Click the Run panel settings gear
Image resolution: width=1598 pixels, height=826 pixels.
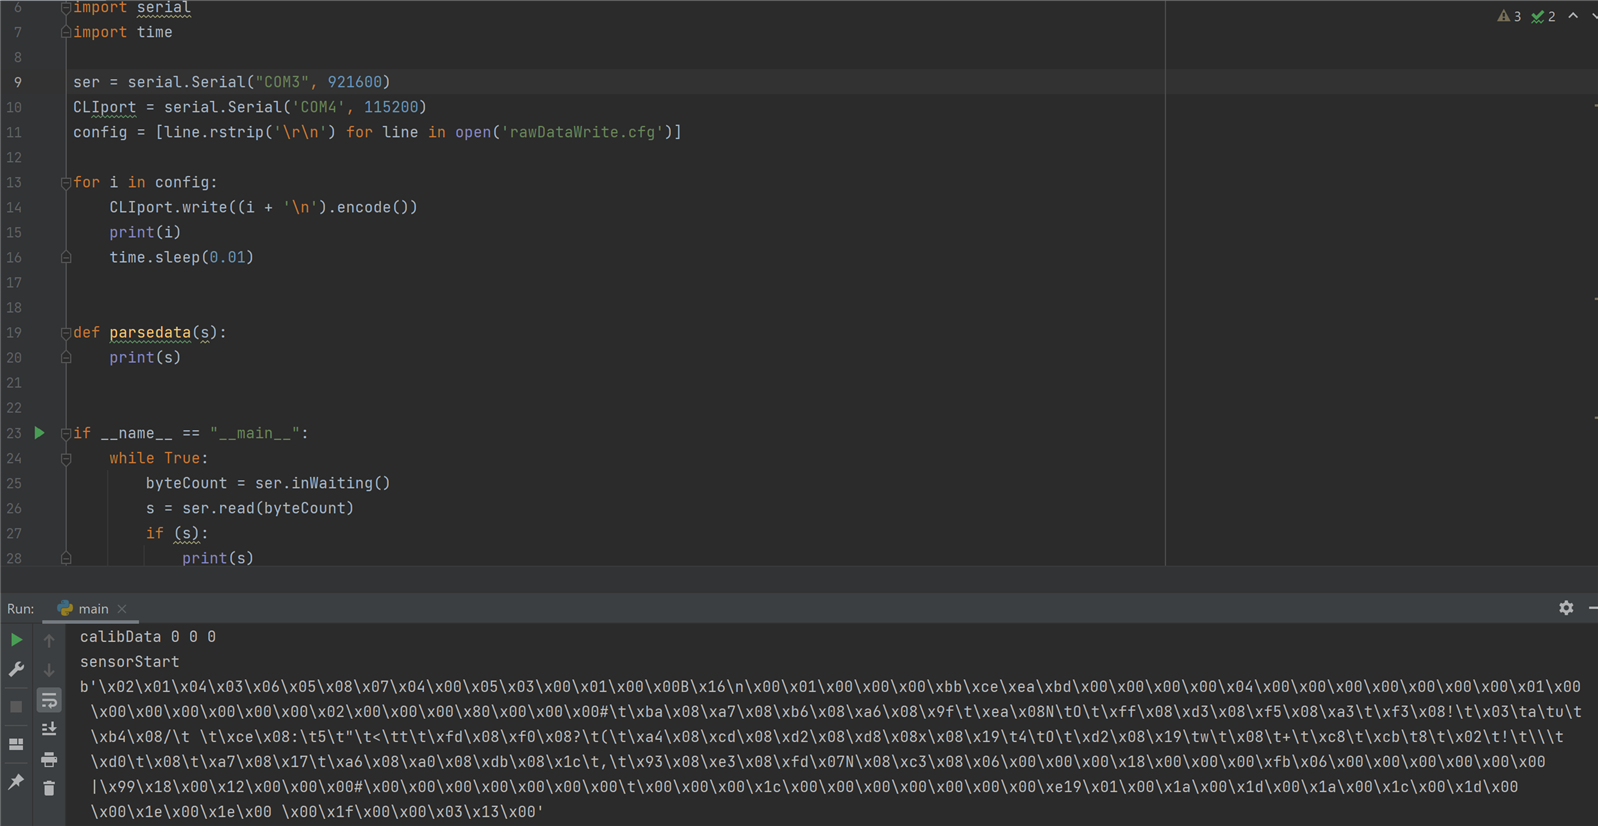[x=1566, y=608]
